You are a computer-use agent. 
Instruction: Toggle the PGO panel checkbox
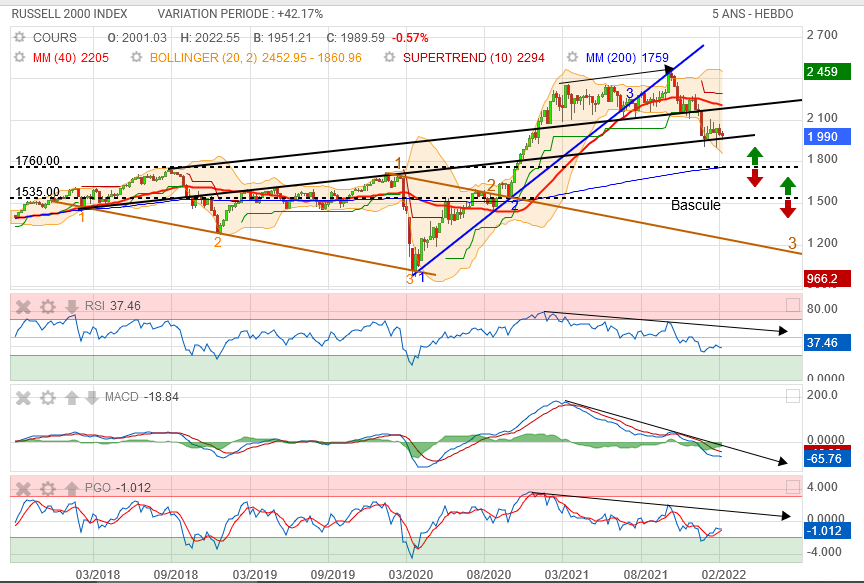click(x=792, y=487)
